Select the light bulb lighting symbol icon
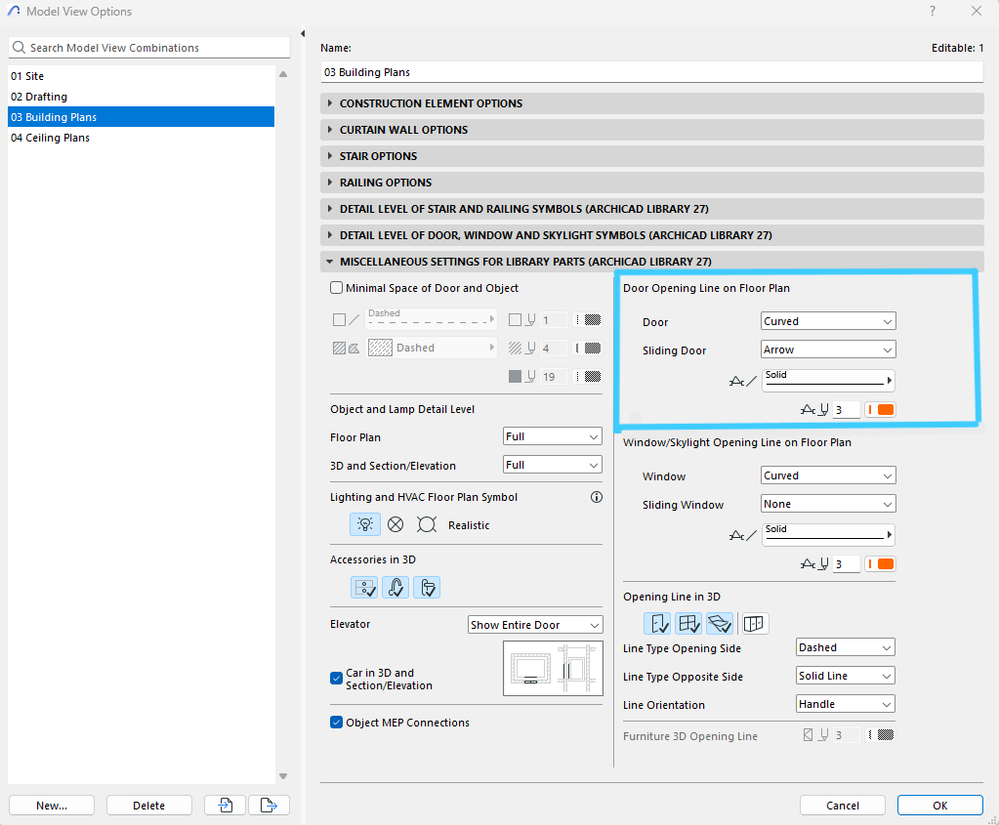 point(365,525)
